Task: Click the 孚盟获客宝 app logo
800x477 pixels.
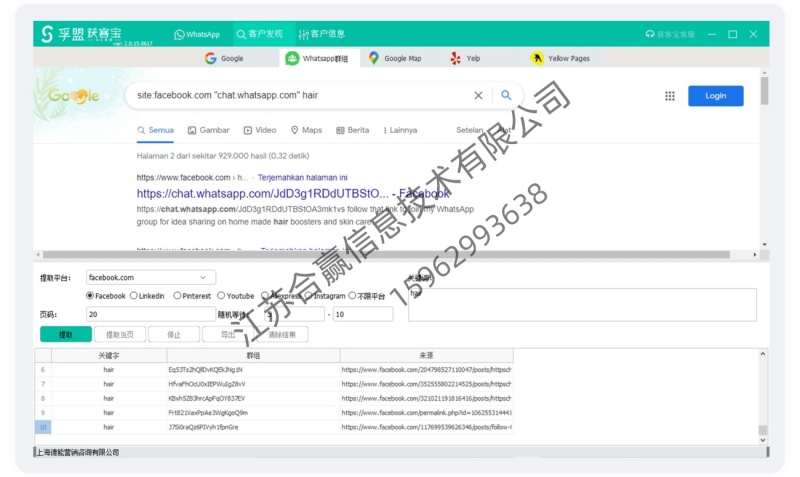Action: tap(82, 34)
